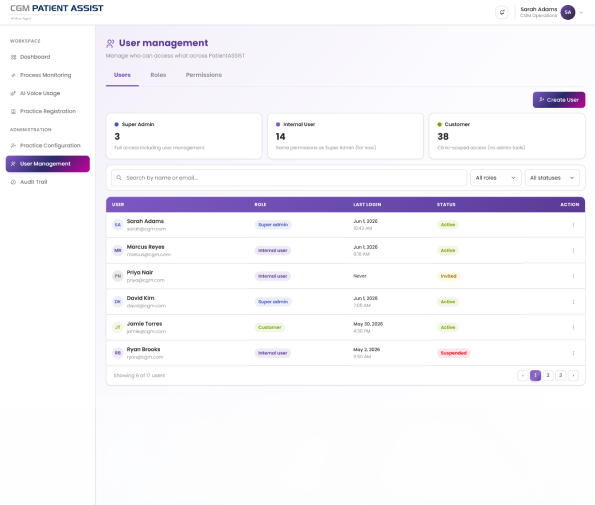Open Audit Trail page

coord(47,182)
